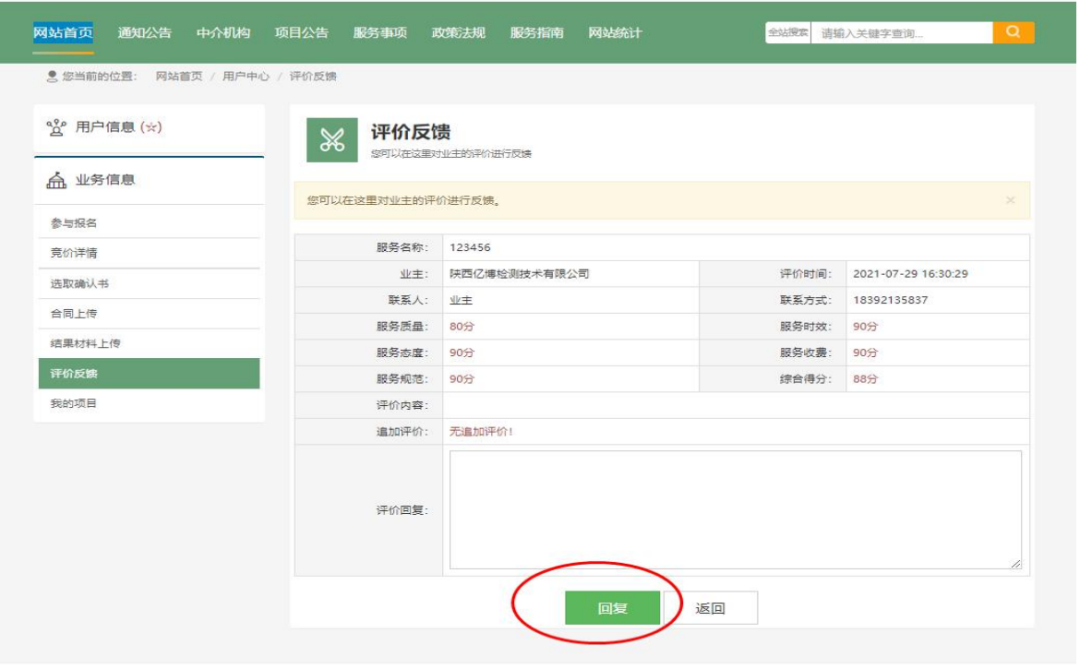The width and height of the screenshot is (1080, 669).
Task: Focus the keyword search input field
Action: point(902,32)
